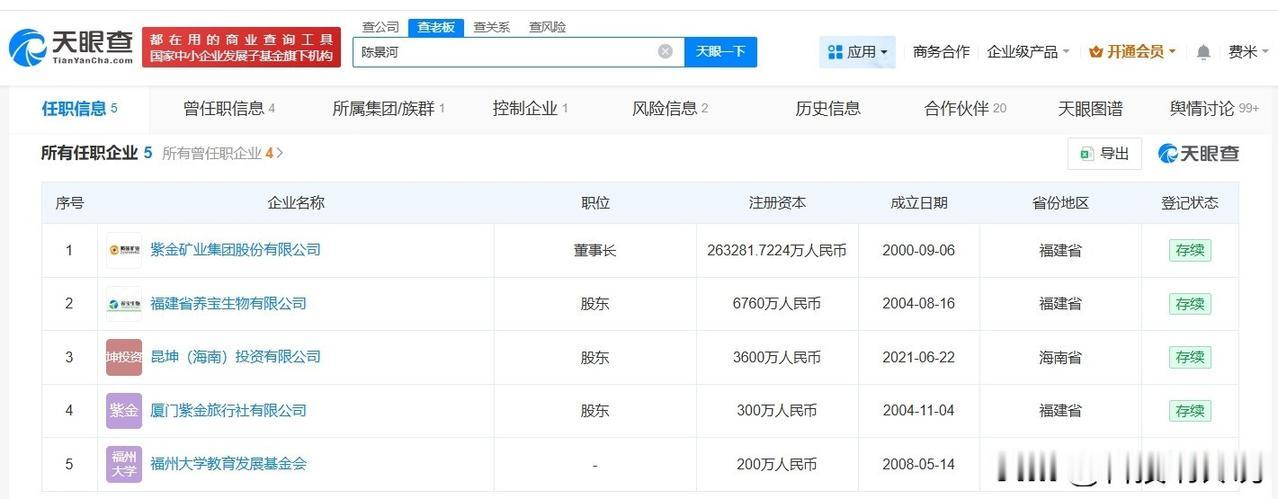Open 紫金矿业集团股份有限公司 link

(x=235, y=250)
